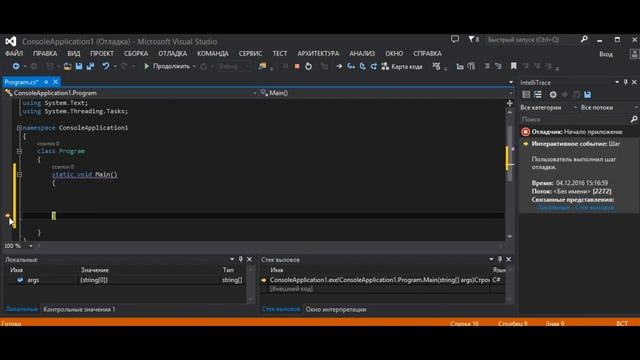Open Карта кода (Code Map)

[402, 66]
